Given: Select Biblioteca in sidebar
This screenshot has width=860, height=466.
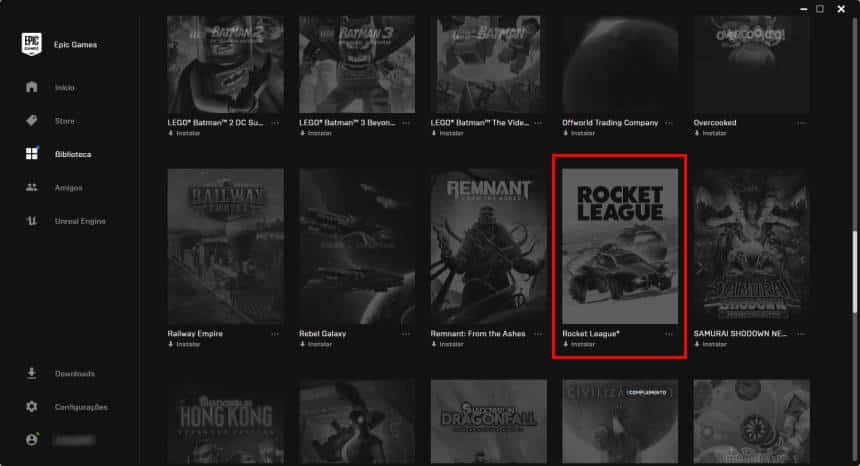Looking at the screenshot, I should (x=73, y=155).
